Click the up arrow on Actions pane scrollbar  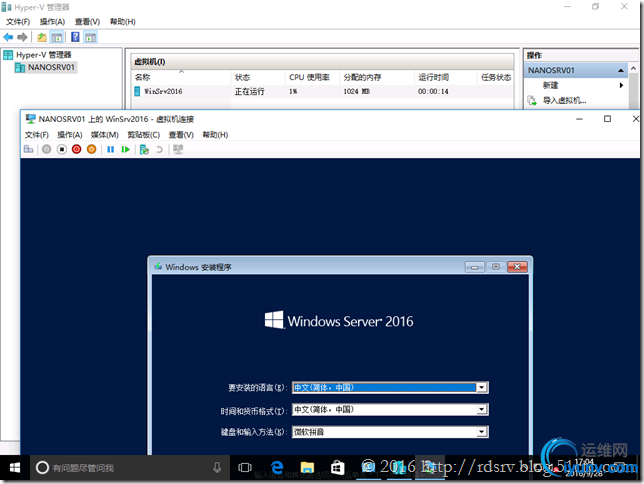tap(633, 68)
